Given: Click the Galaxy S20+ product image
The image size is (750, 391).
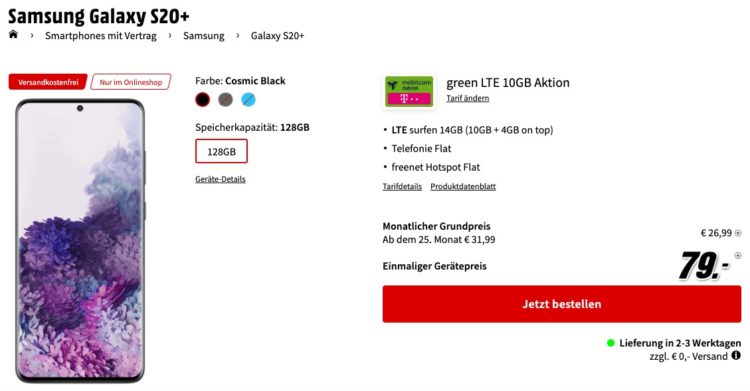Looking at the screenshot, I should (80, 241).
